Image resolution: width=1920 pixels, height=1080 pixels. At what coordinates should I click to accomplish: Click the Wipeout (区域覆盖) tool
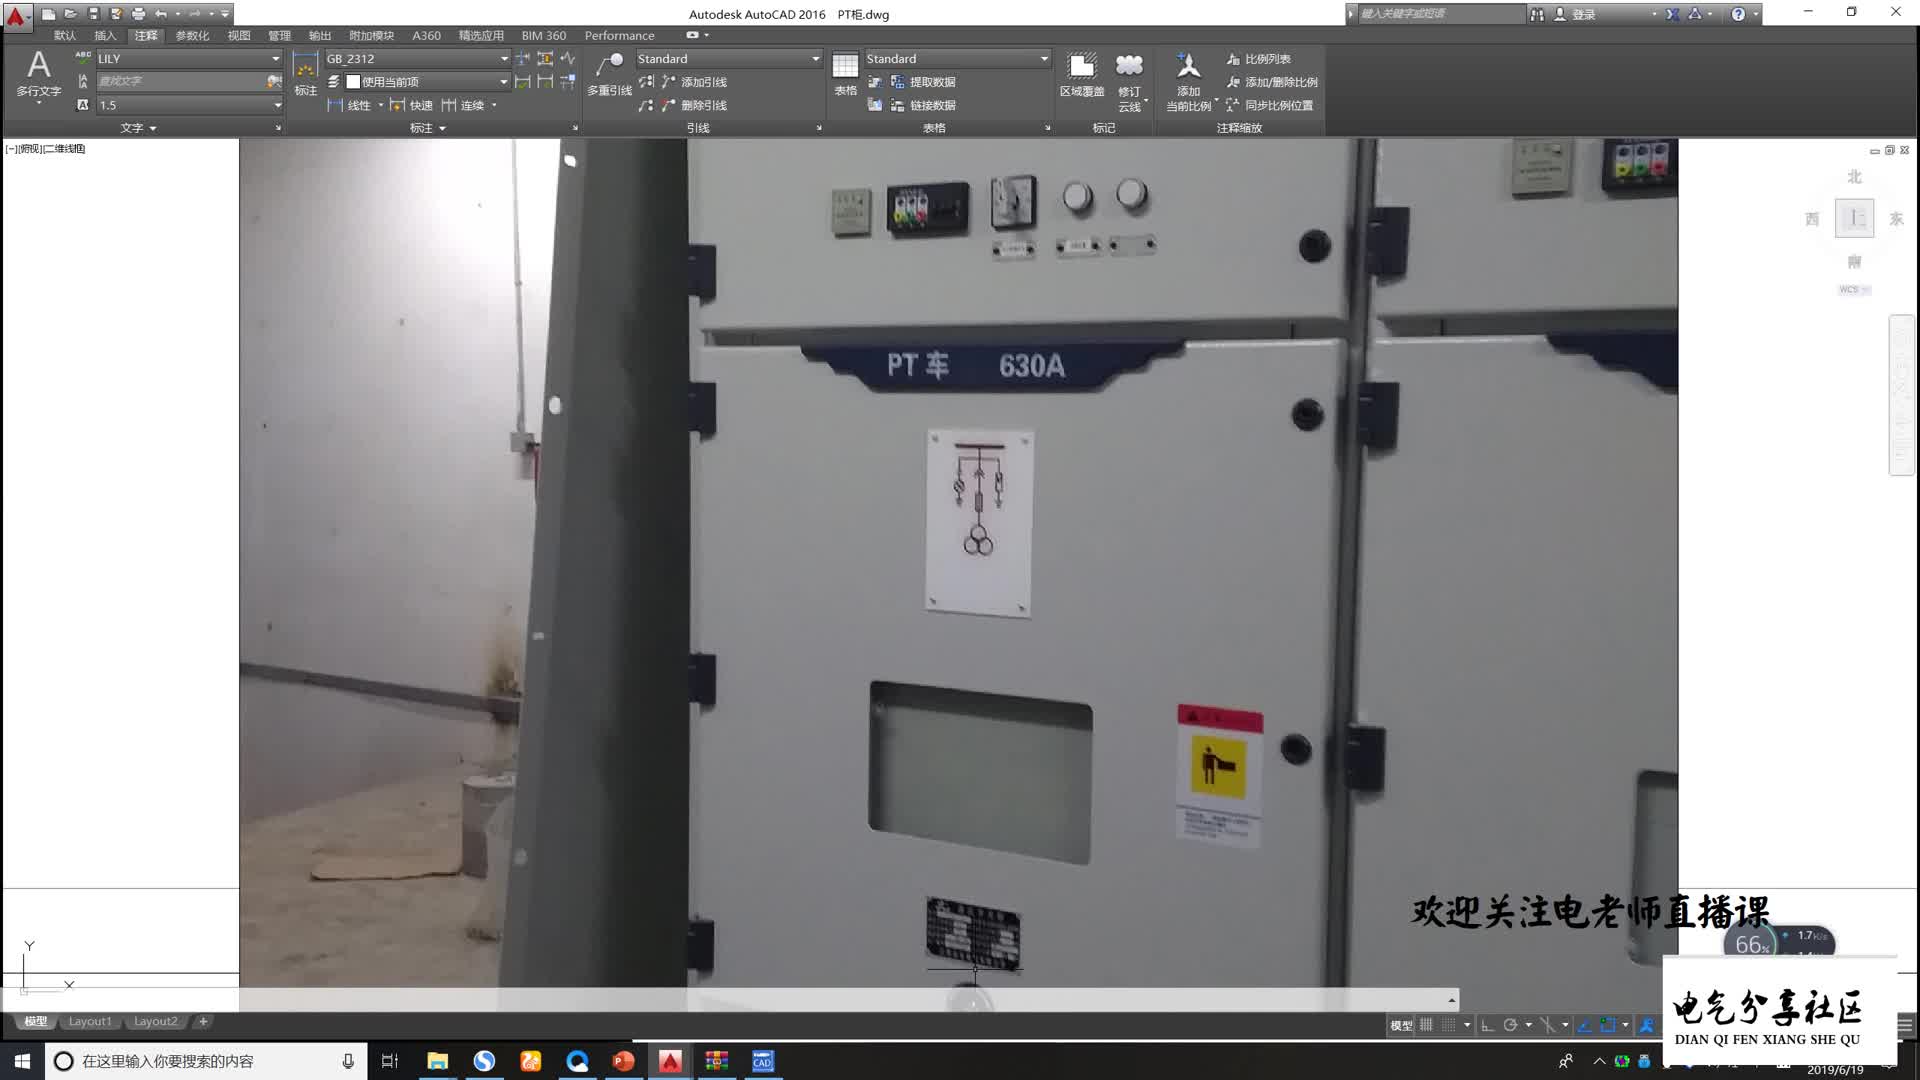pyautogui.click(x=1082, y=74)
